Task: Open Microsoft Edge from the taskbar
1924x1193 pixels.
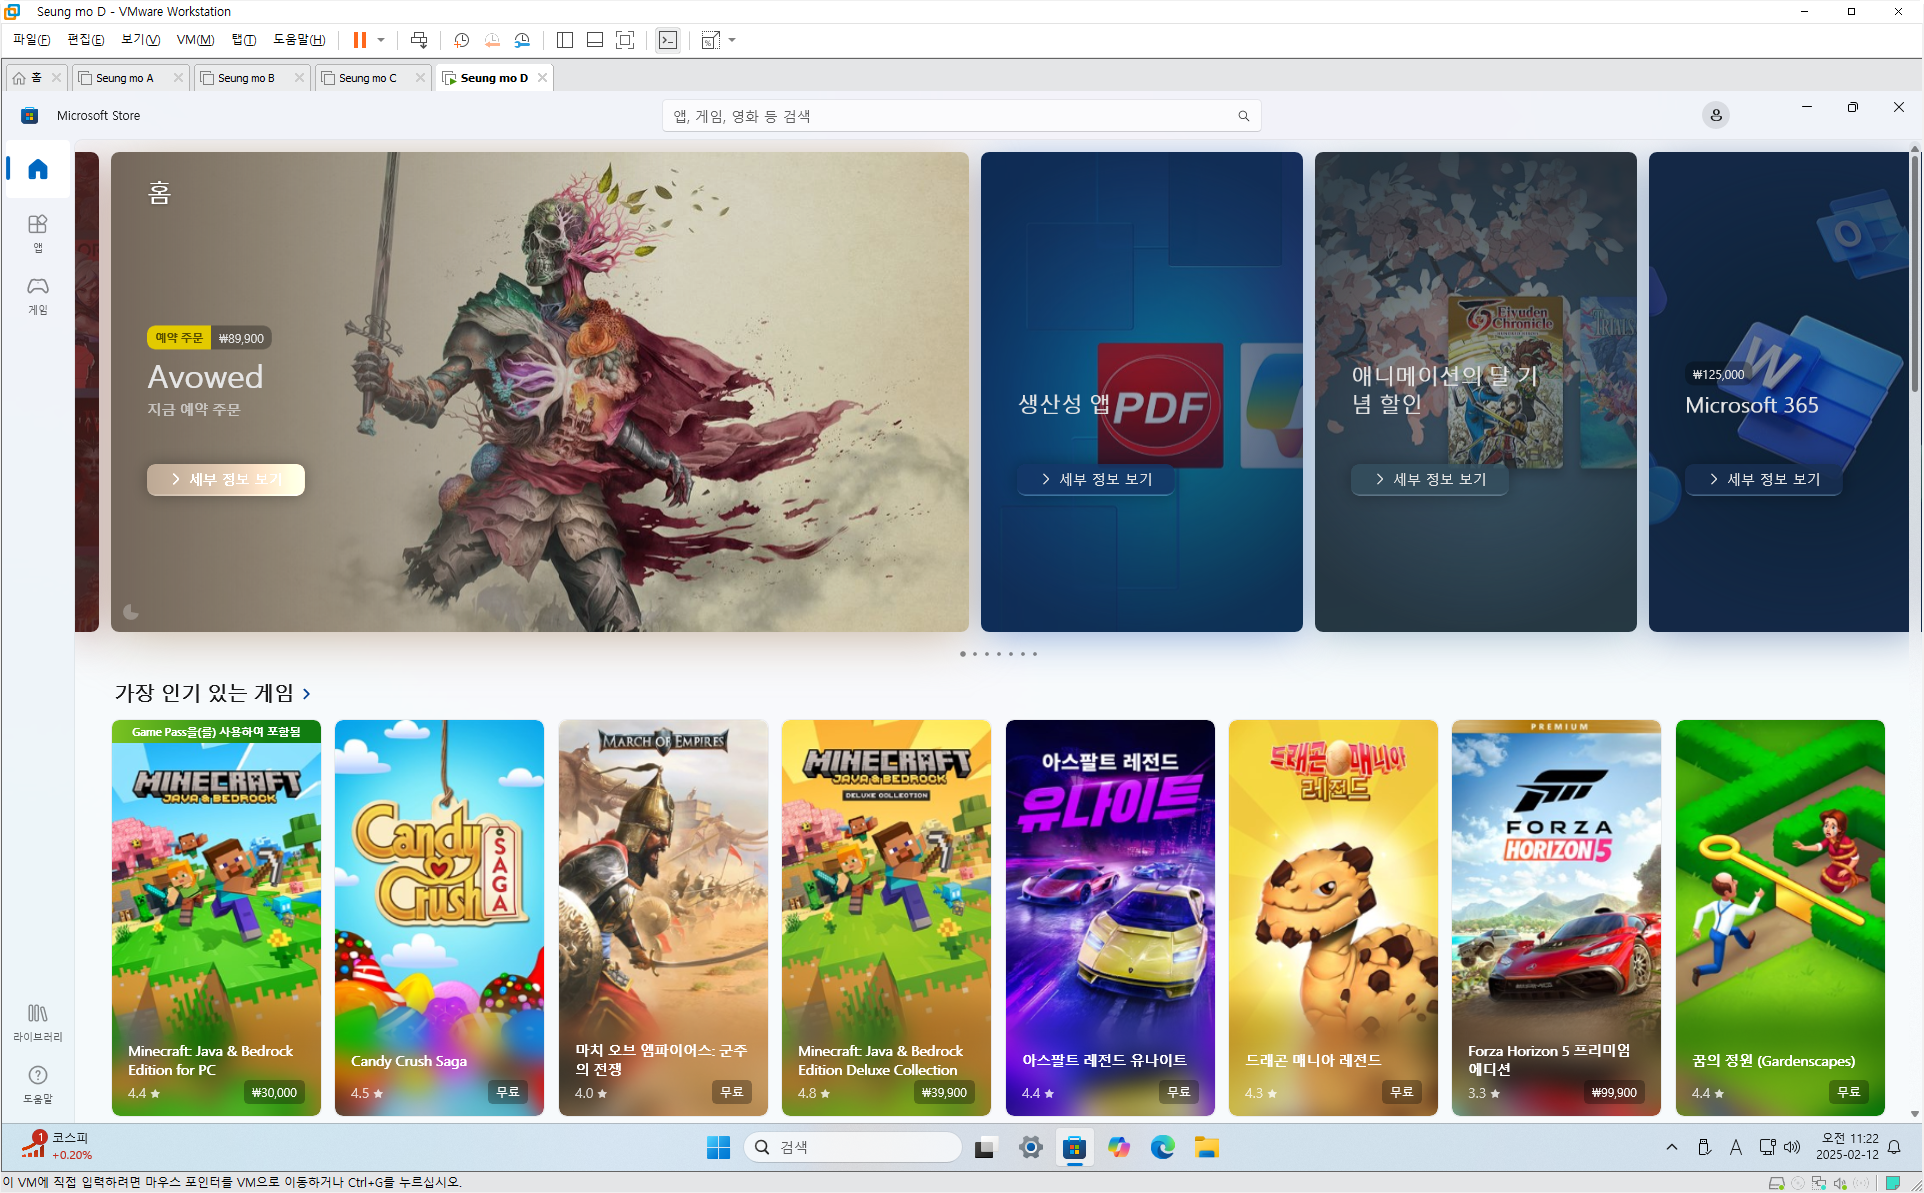Action: [x=1162, y=1147]
